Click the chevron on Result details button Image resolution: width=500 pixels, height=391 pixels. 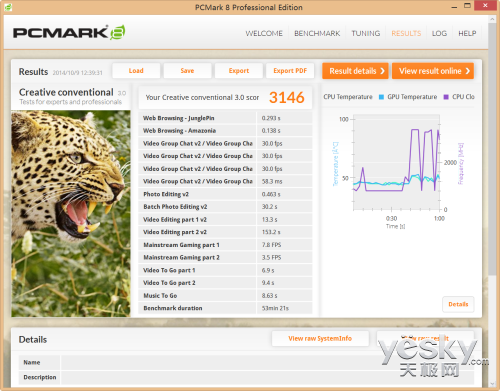[x=382, y=71]
